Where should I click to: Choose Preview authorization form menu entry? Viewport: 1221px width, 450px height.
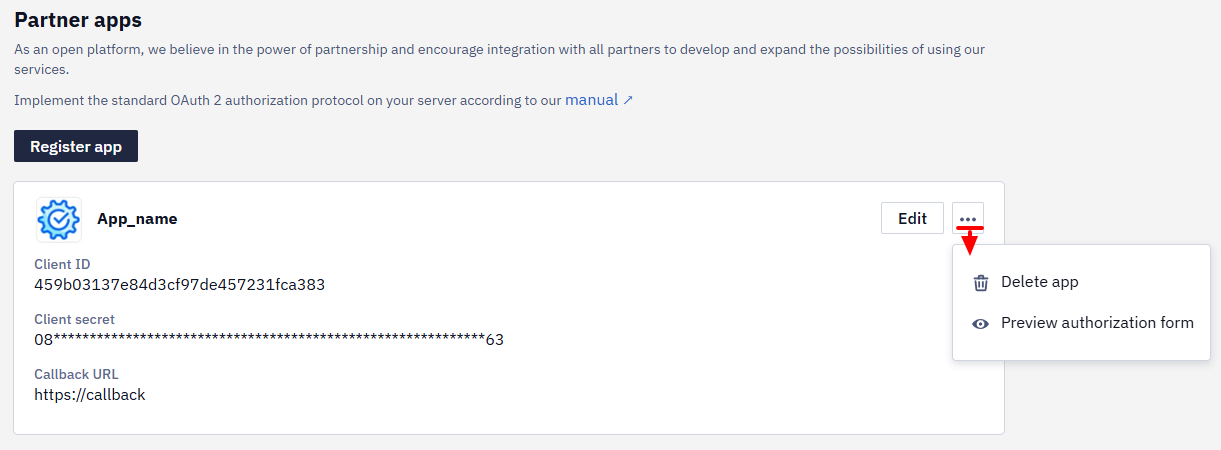pyautogui.click(x=1081, y=323)
